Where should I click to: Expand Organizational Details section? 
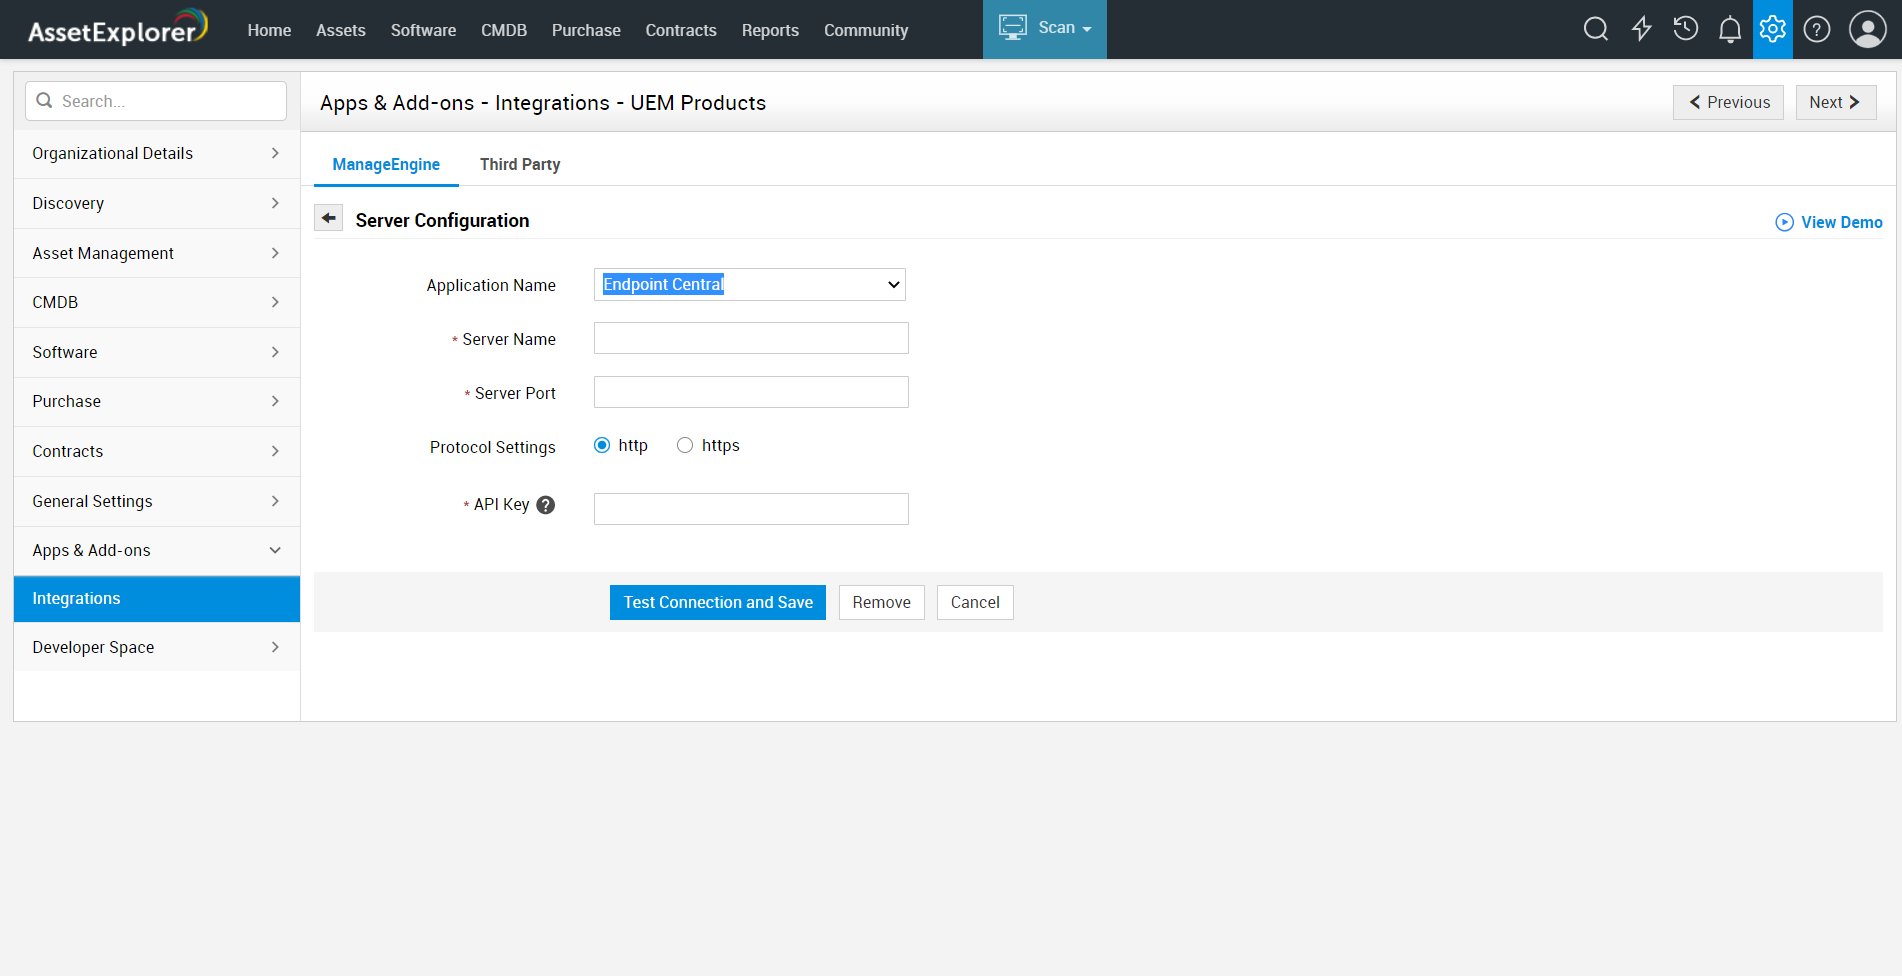(157, 154)
